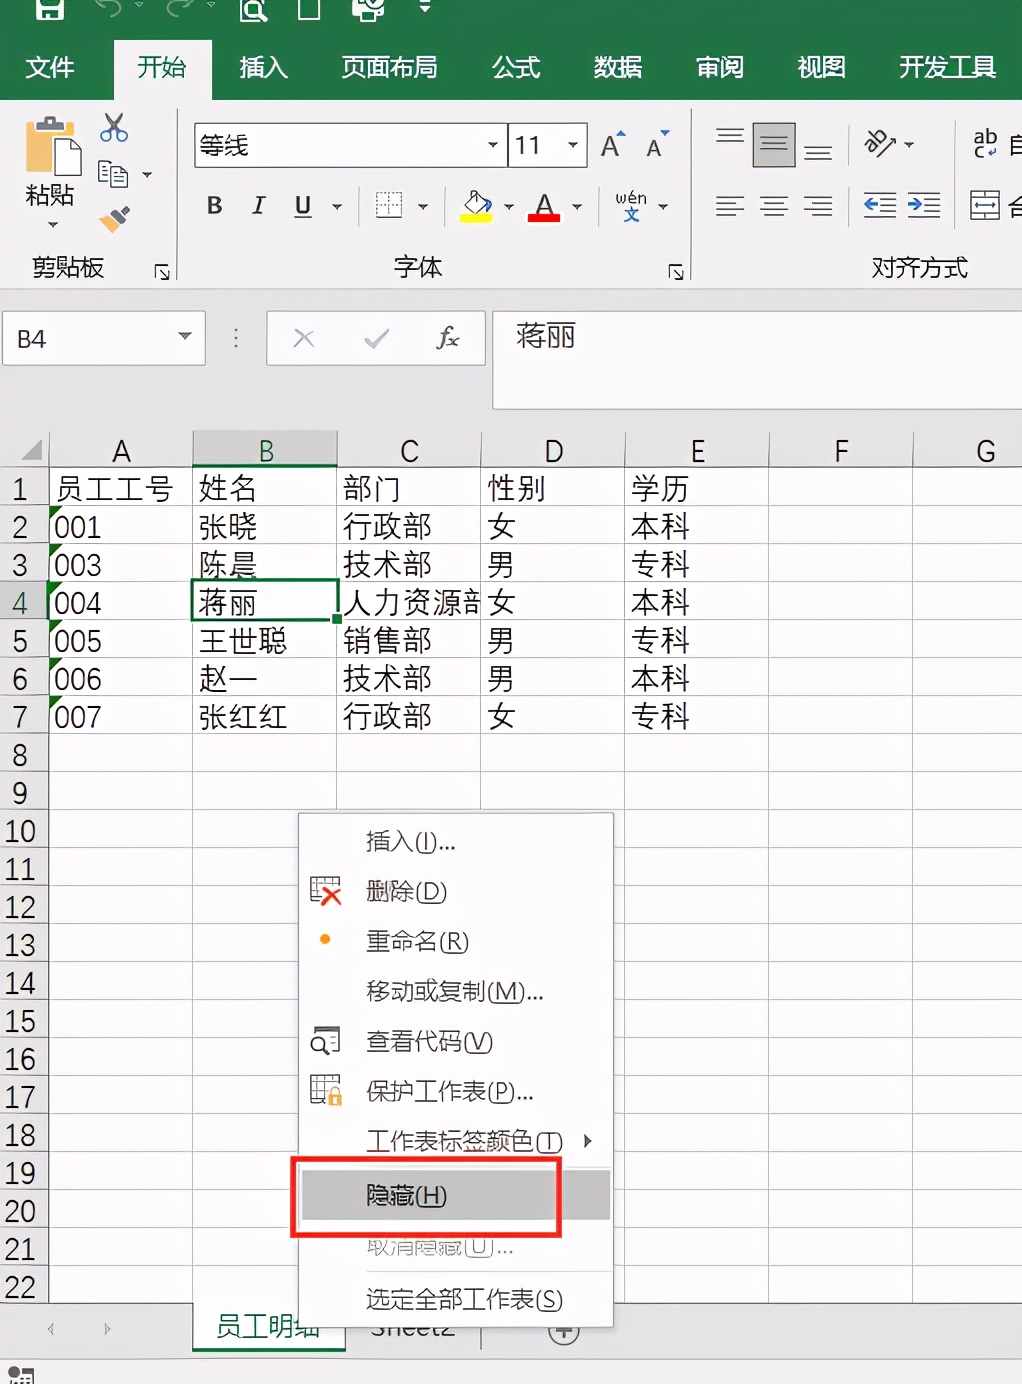Open Insert Function fx dialog
Viewport: 1022px width, 1384px height.
tap(448, 338)
